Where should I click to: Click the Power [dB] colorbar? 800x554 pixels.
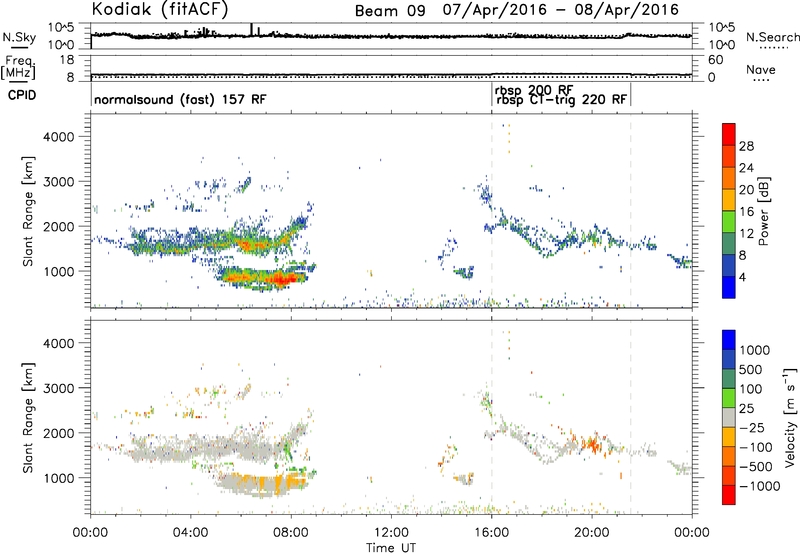click(729, 210)
